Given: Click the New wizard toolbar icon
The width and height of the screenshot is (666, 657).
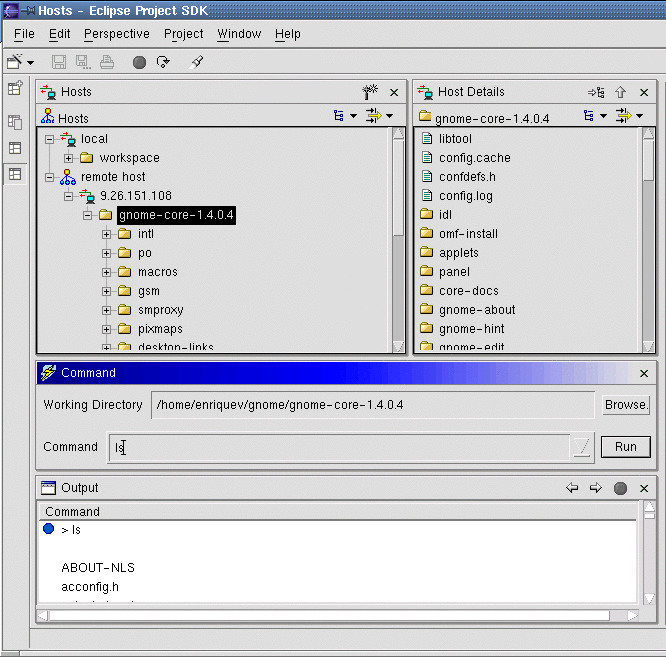Looking at the screenshot, I should tap(15, 62).
